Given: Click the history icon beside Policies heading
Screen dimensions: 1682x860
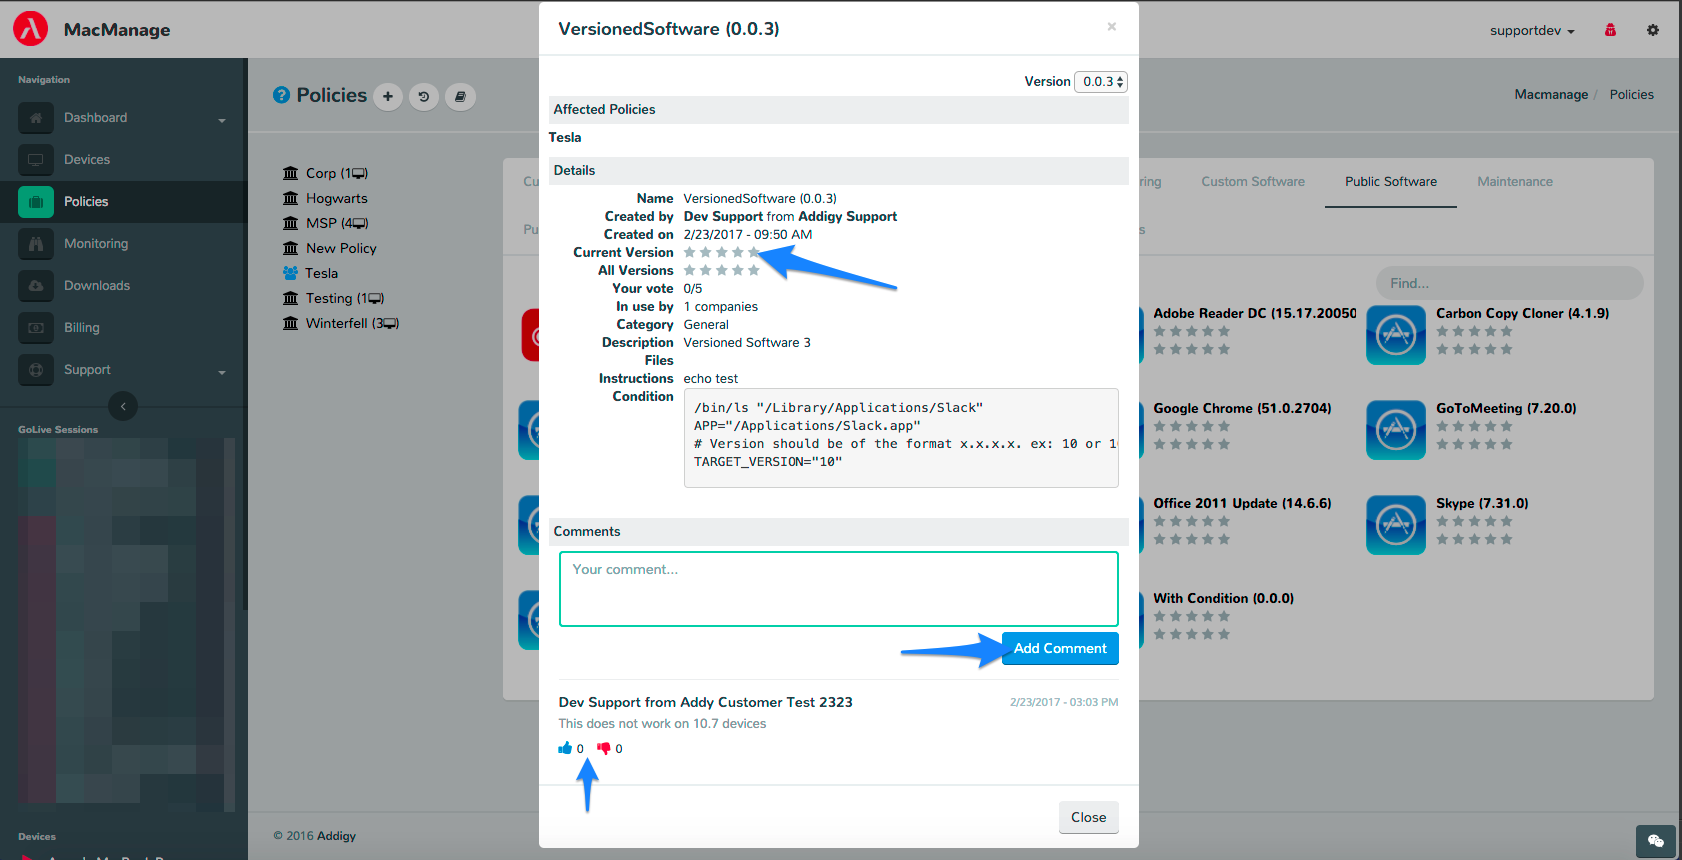Looking at the screenshot, I should [424, 97].
